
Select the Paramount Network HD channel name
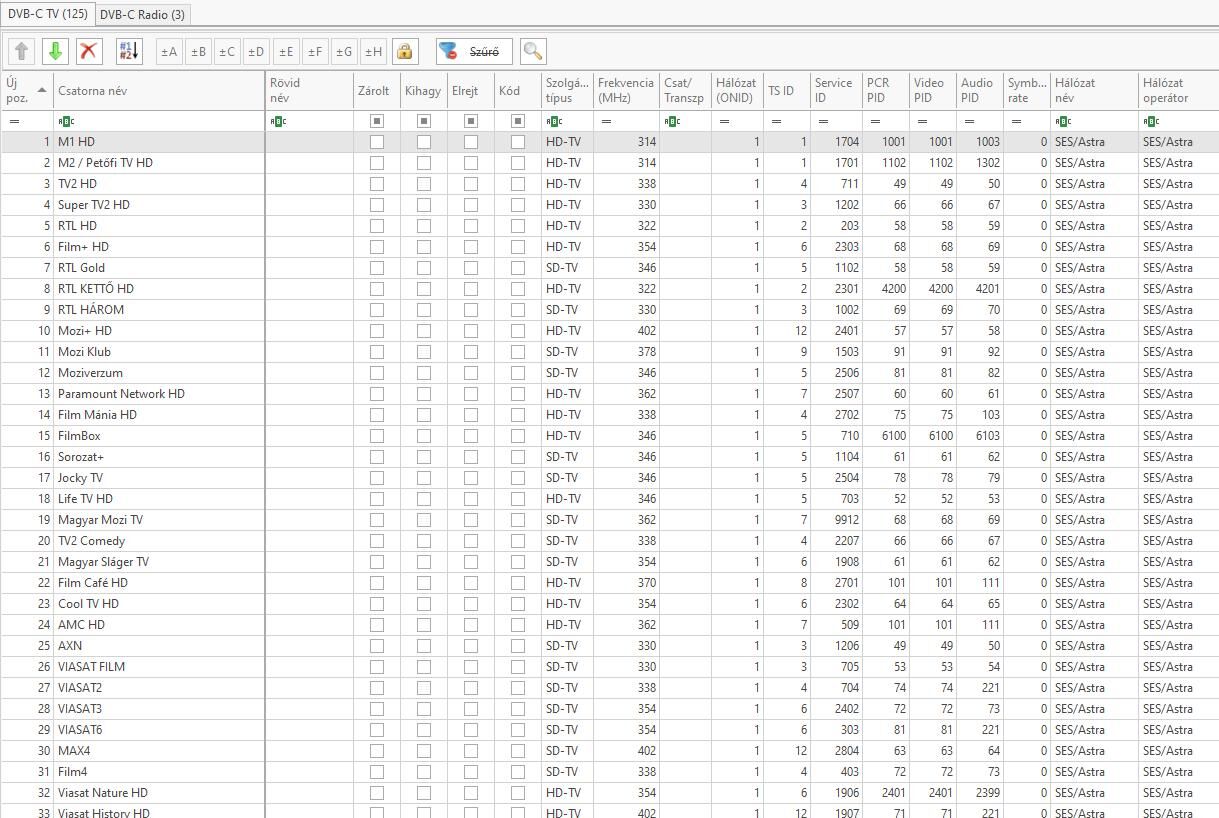click(121, 394)
